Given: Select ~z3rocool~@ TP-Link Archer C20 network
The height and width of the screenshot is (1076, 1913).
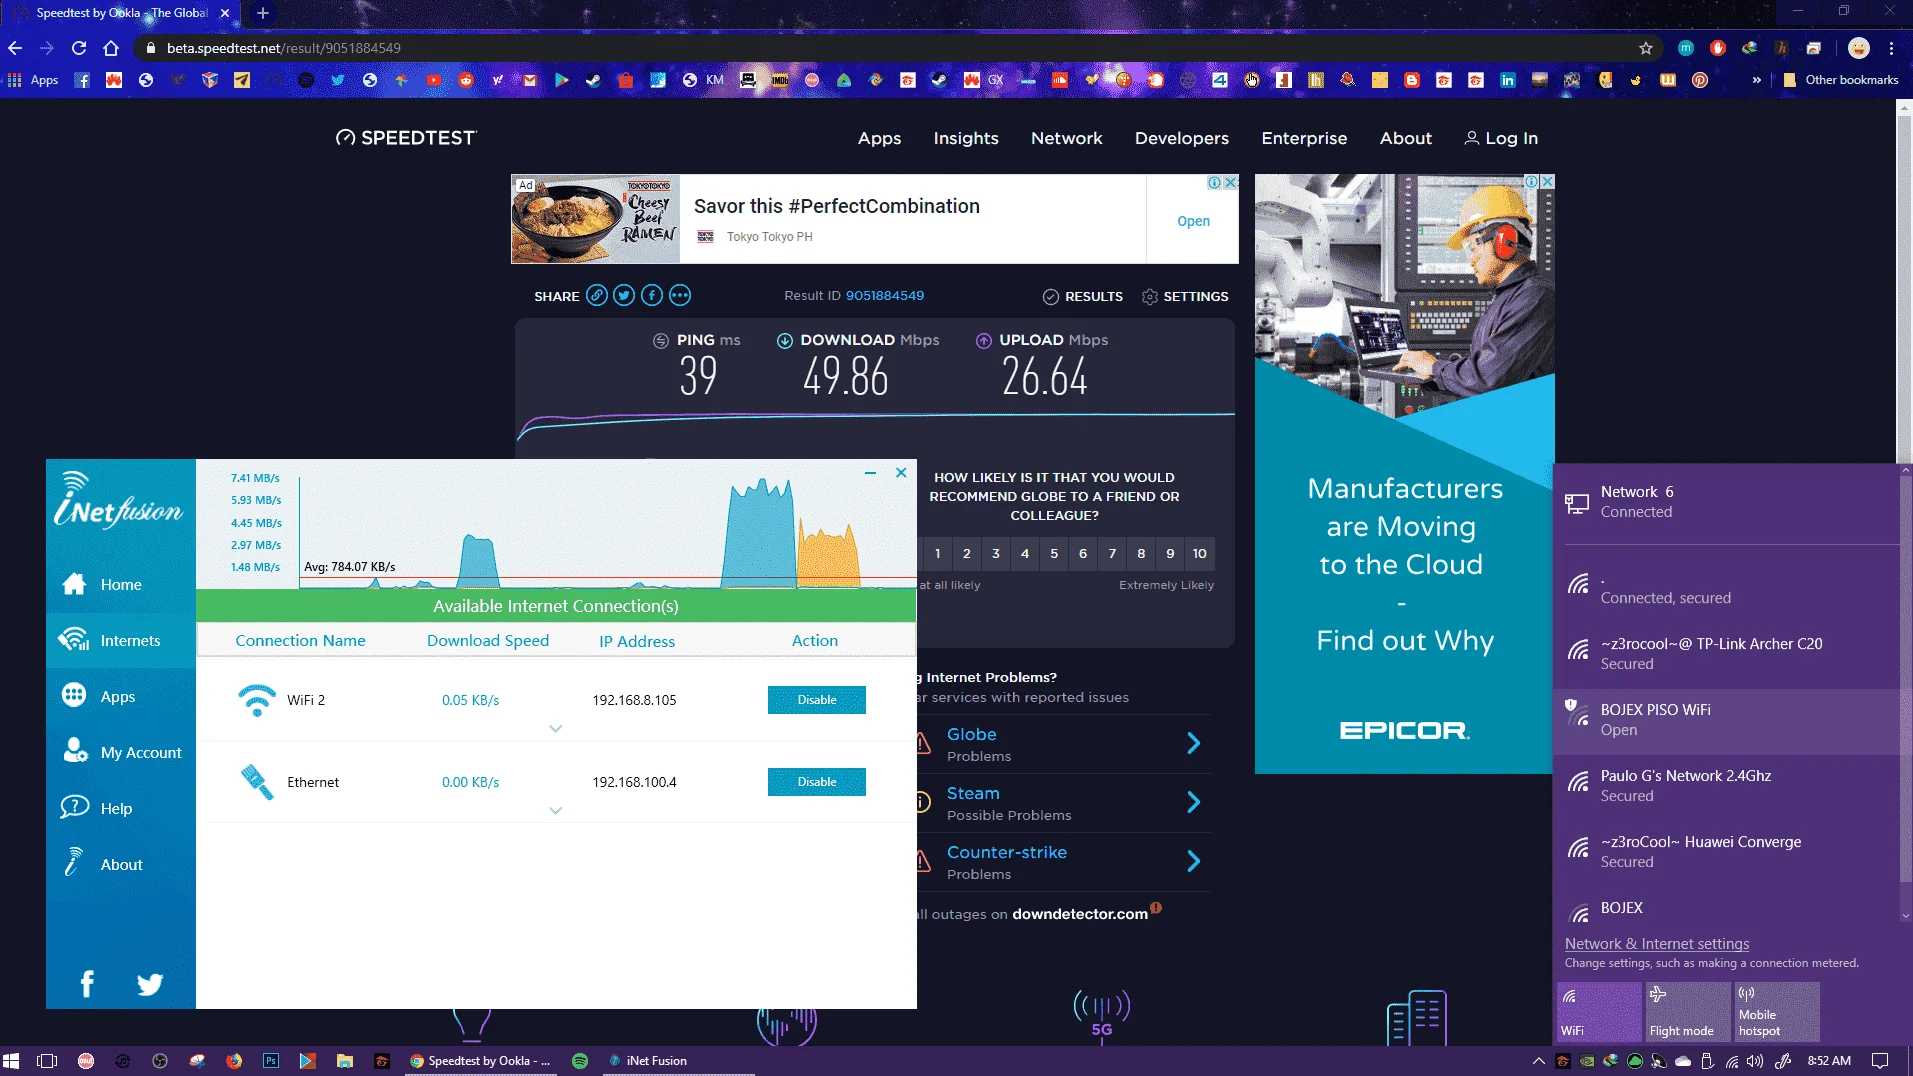Looking at the screenshot, I should point(1725,654).
